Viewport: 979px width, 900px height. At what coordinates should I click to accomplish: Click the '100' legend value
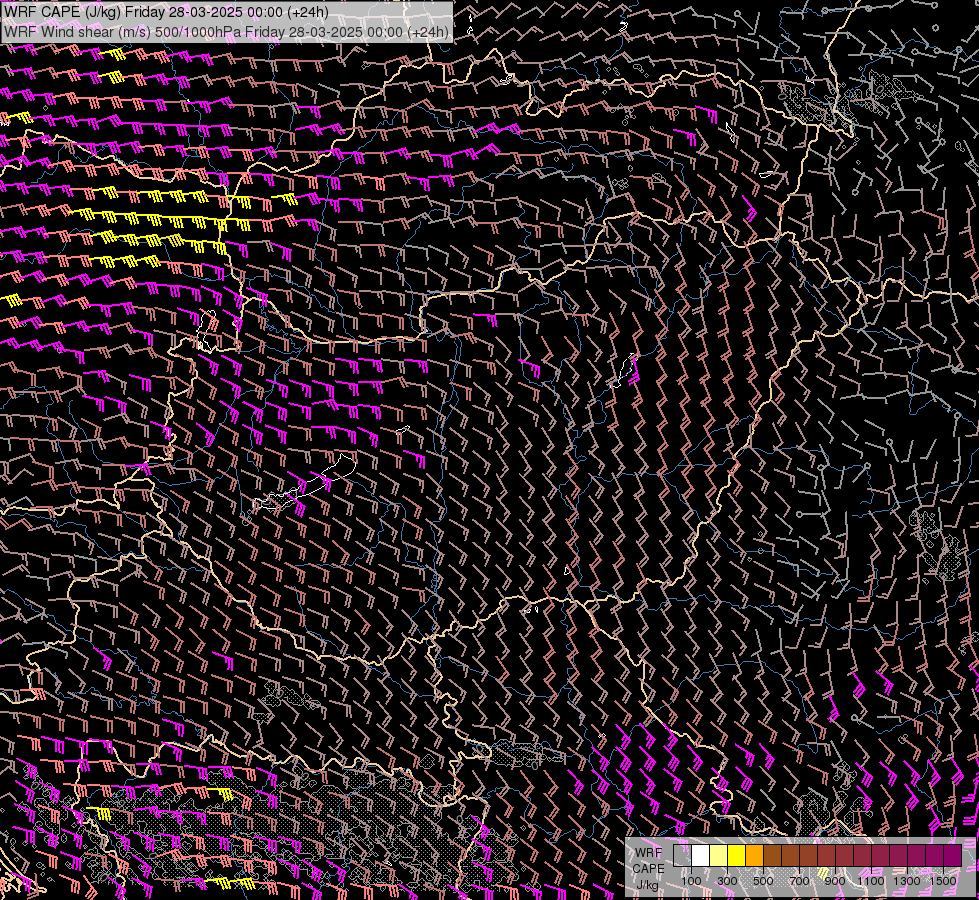click(691, 881)
